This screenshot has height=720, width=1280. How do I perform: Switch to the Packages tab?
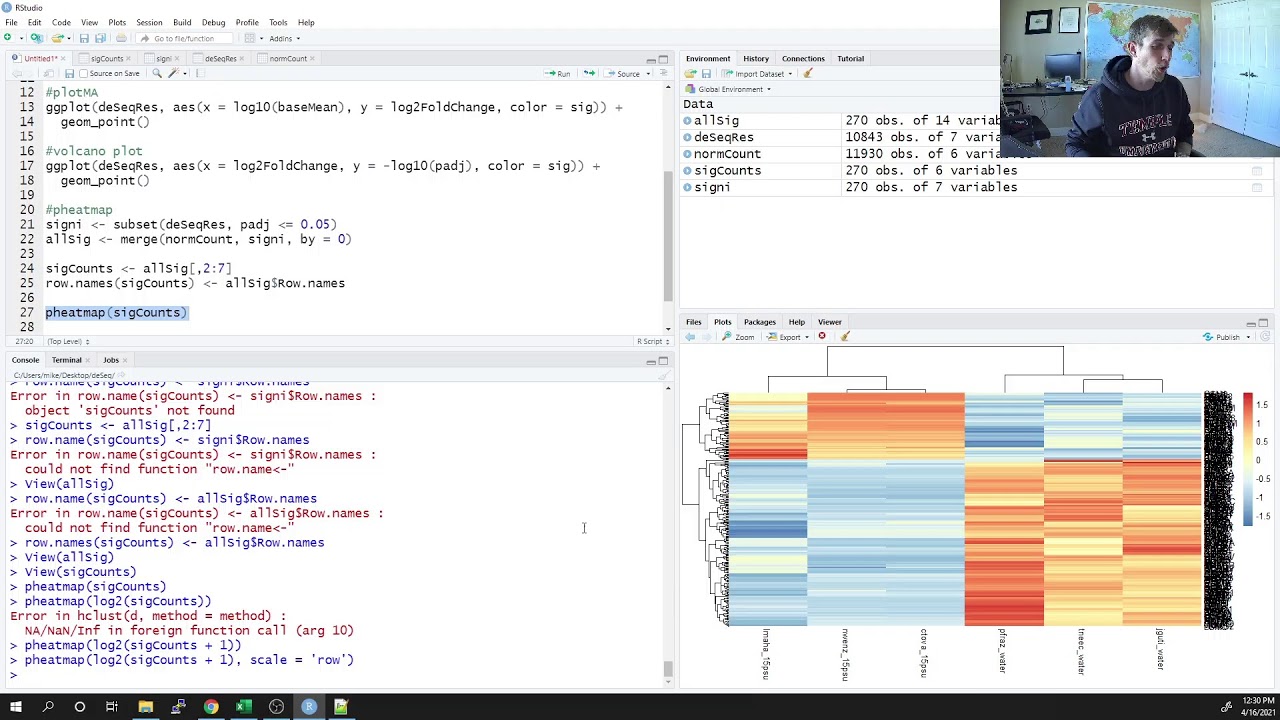[x=759, y=322]
